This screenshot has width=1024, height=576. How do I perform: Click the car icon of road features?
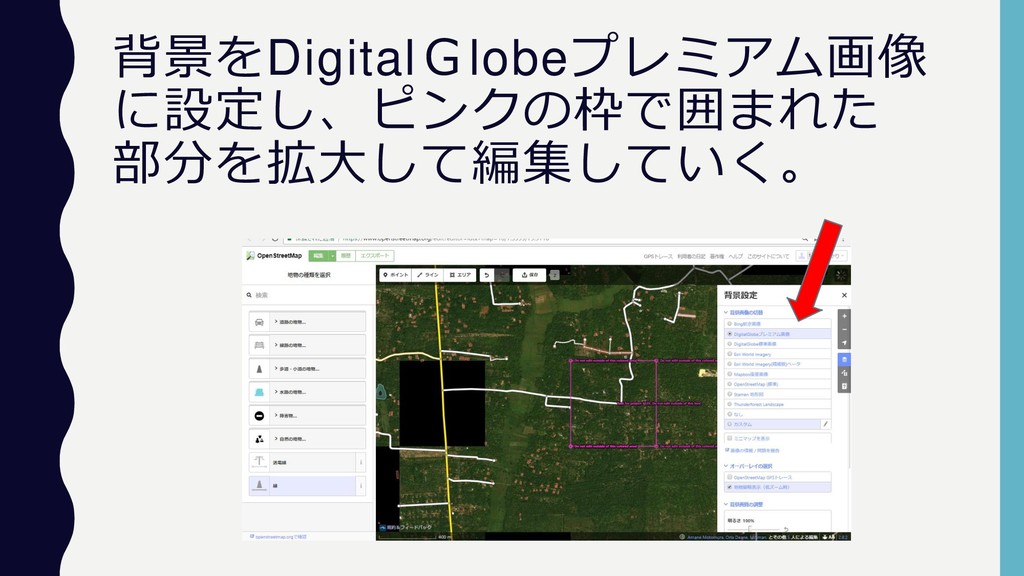(x=259, y=322)
